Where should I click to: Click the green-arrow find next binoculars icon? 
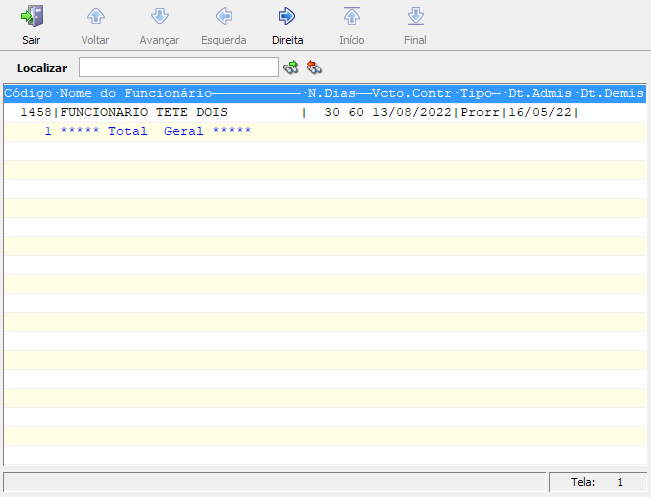291,67
